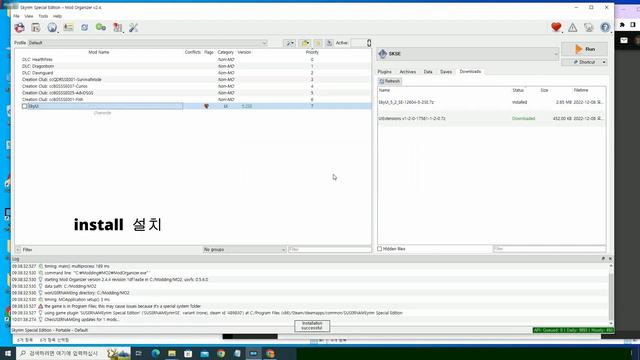Click the Configure Profiles toolbar icon

tap(68, 27)
